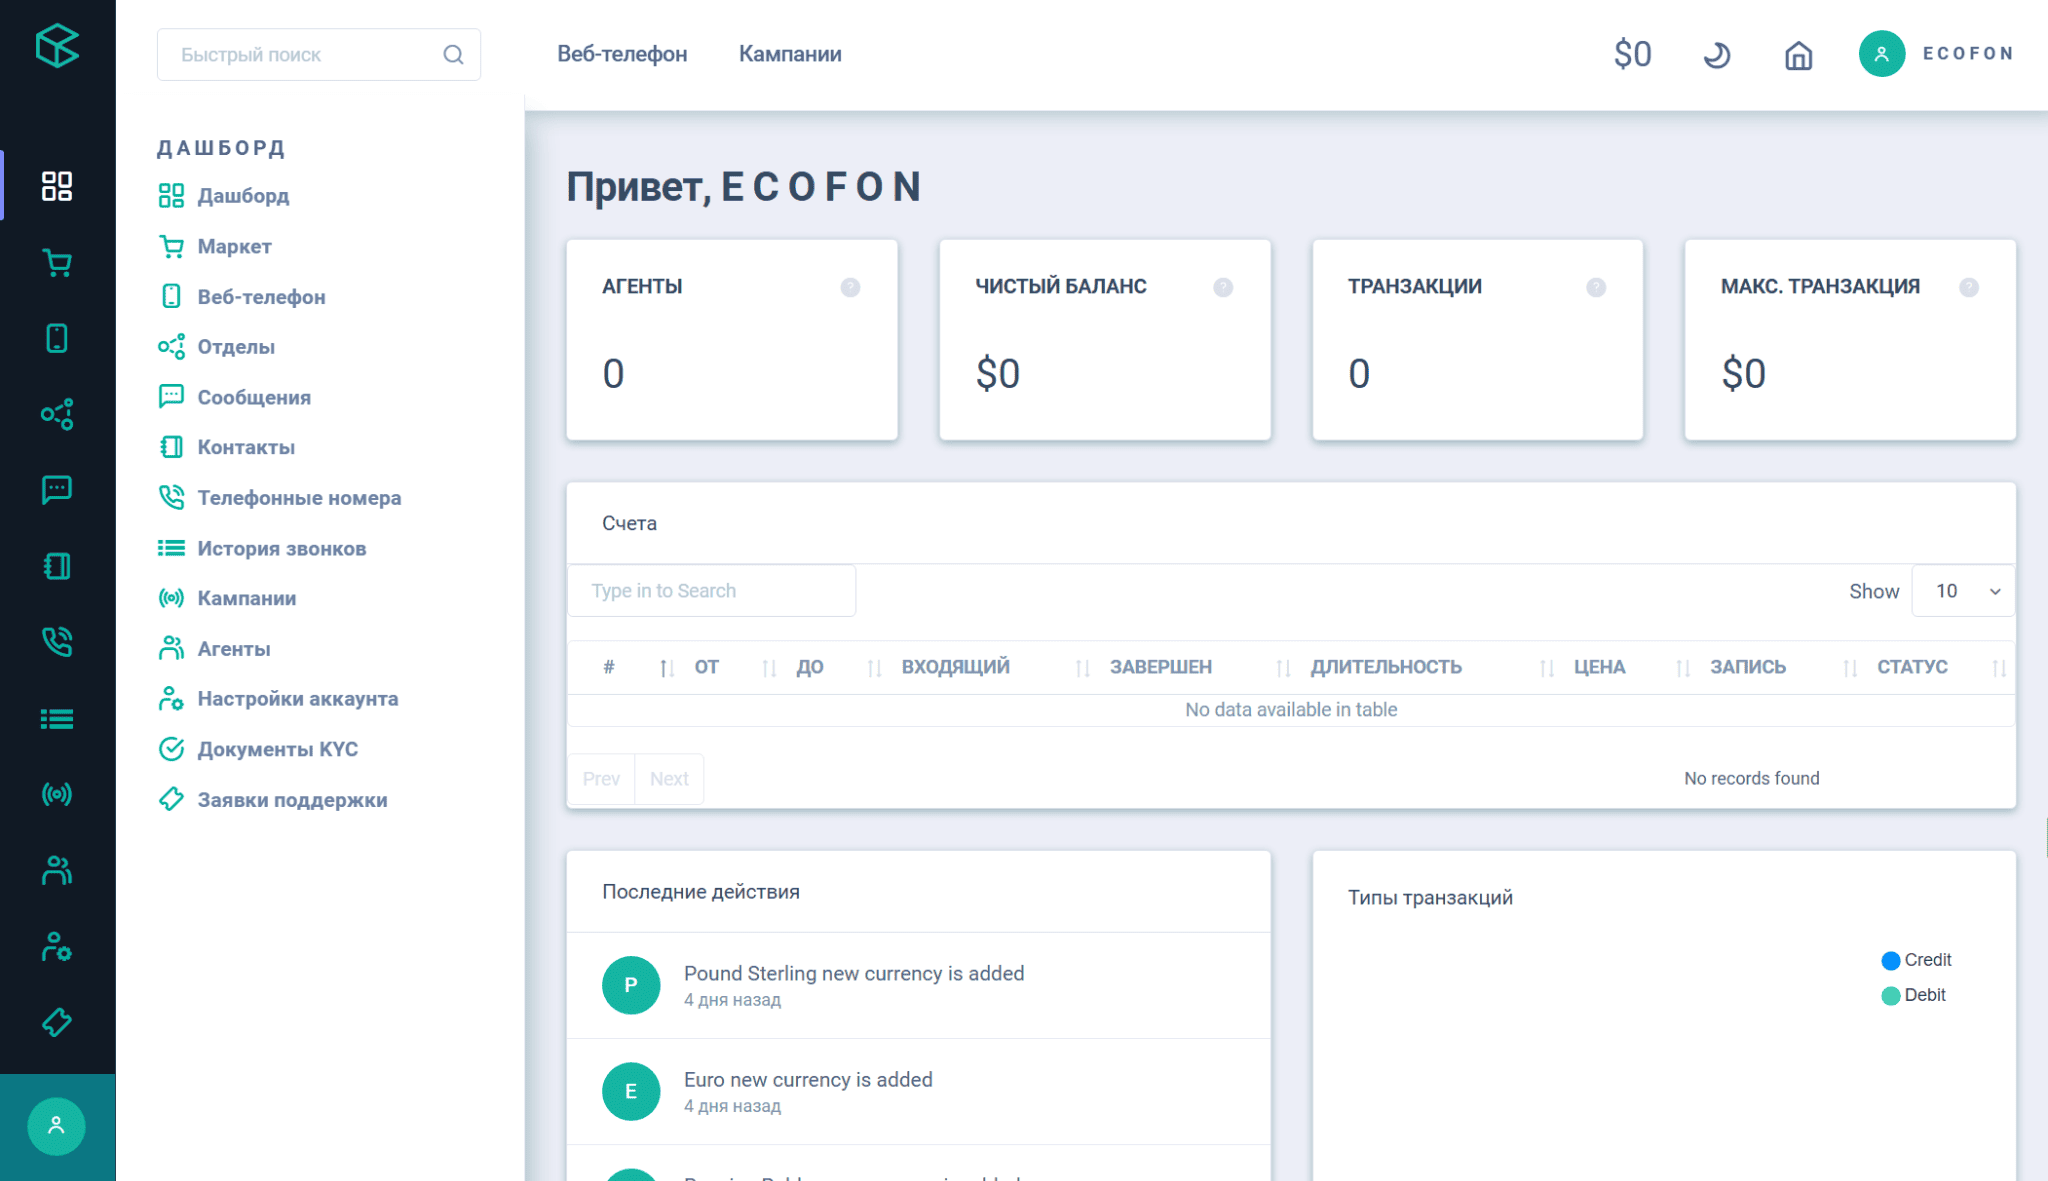The height and width of the screenshot is (1181, 2048).
Task: Sort table by the ВХОДЯЩИЙ column
Action: [992, 667]
